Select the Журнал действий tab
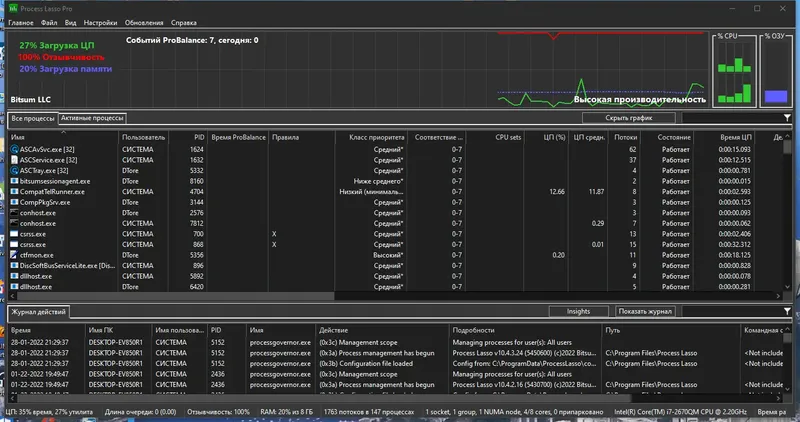The height and width of the screenshot is (422, 800). pos(39,312)
